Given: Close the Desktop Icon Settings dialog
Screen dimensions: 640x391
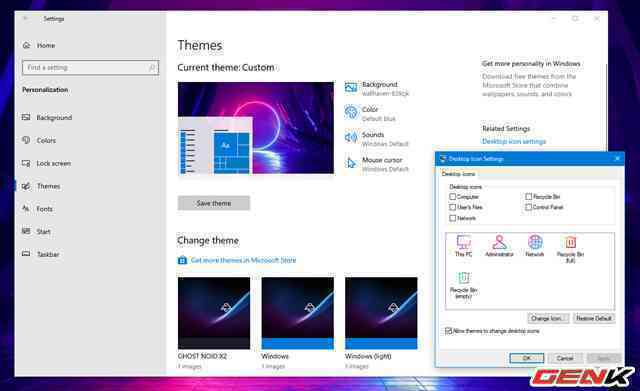Looking at the screenshot, I should point(617,158).
